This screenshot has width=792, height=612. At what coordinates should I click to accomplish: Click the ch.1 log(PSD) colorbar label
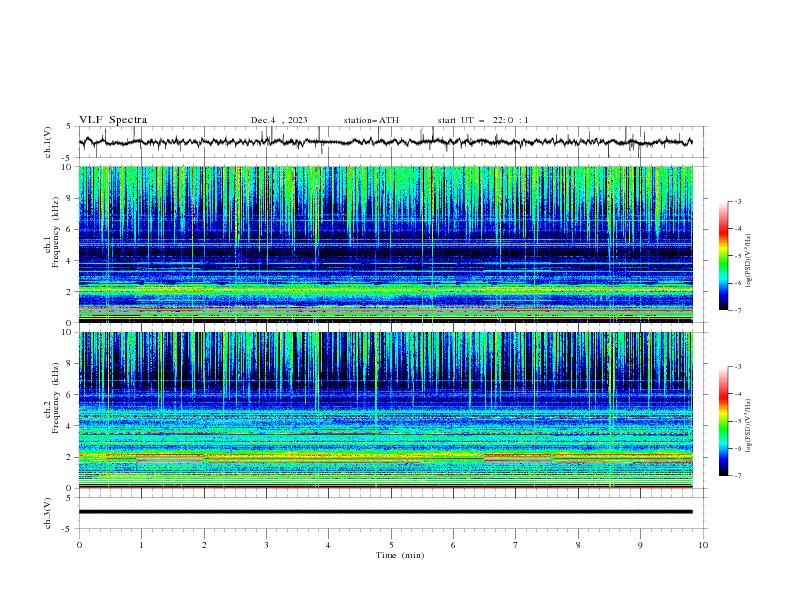749,261
